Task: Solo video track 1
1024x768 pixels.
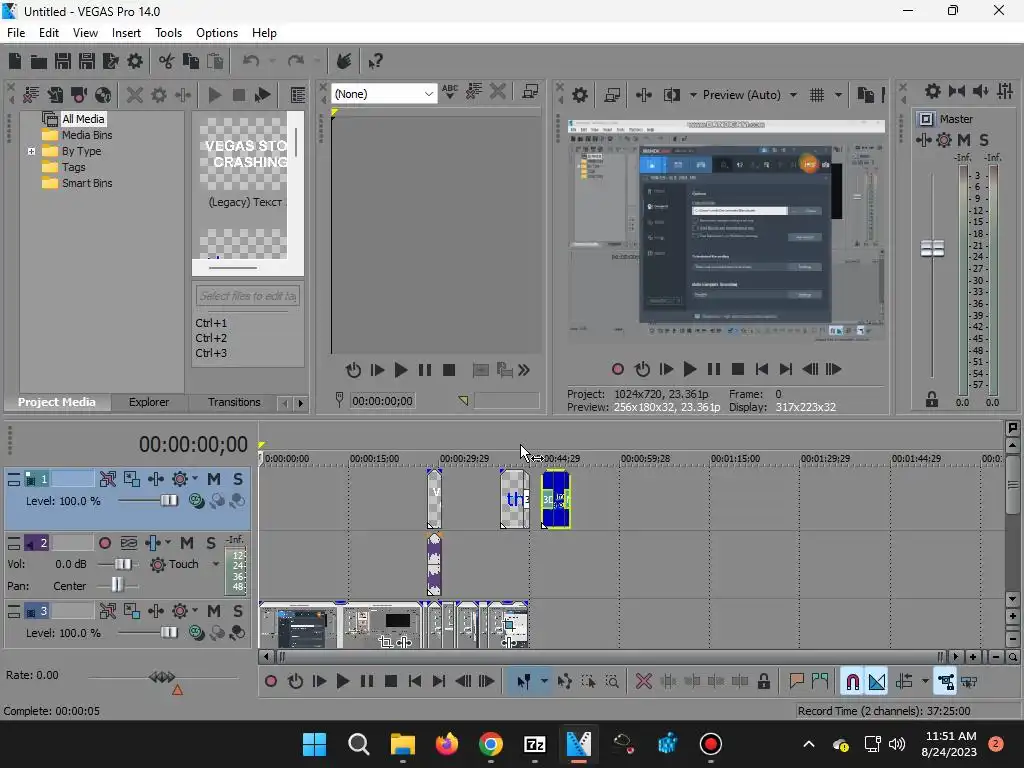Action: click(238, 479)
